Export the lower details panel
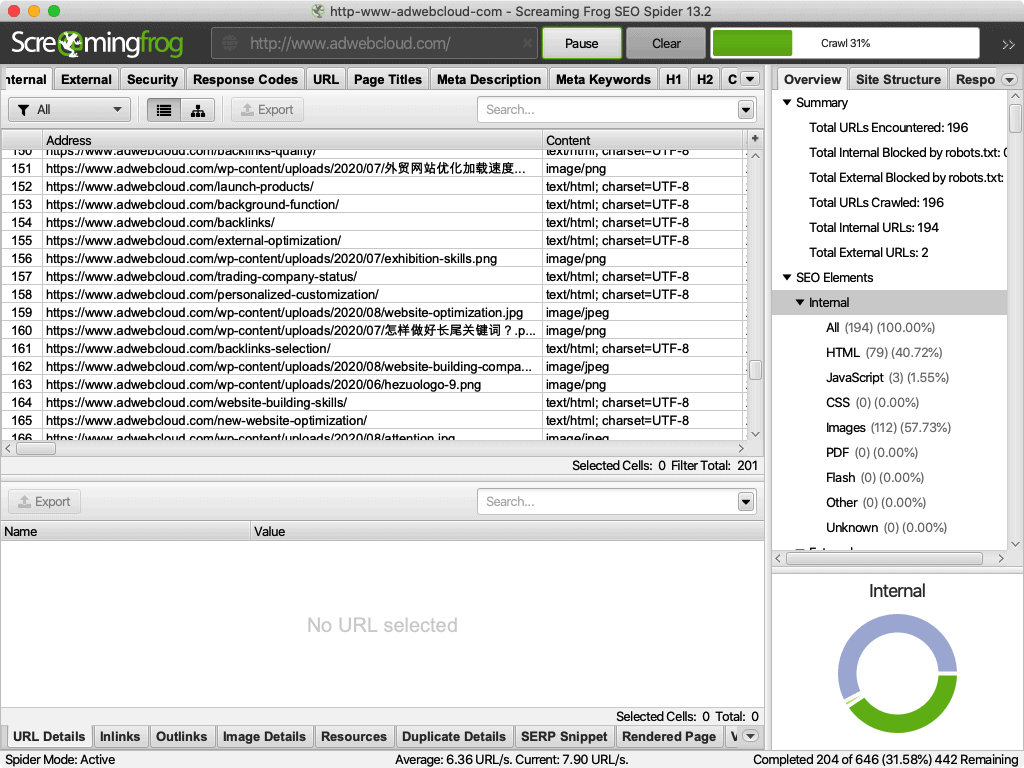 pyautogui.click(x=44, y=502)
